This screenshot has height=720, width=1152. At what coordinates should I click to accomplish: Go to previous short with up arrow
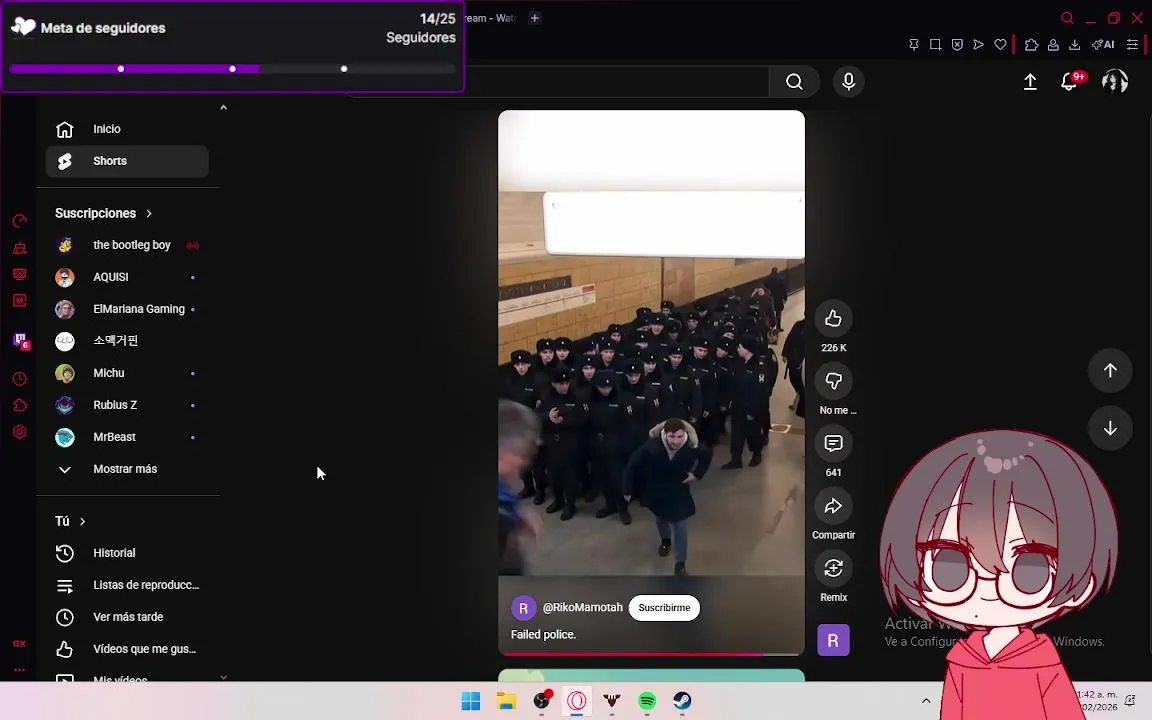click(1110, 370)
